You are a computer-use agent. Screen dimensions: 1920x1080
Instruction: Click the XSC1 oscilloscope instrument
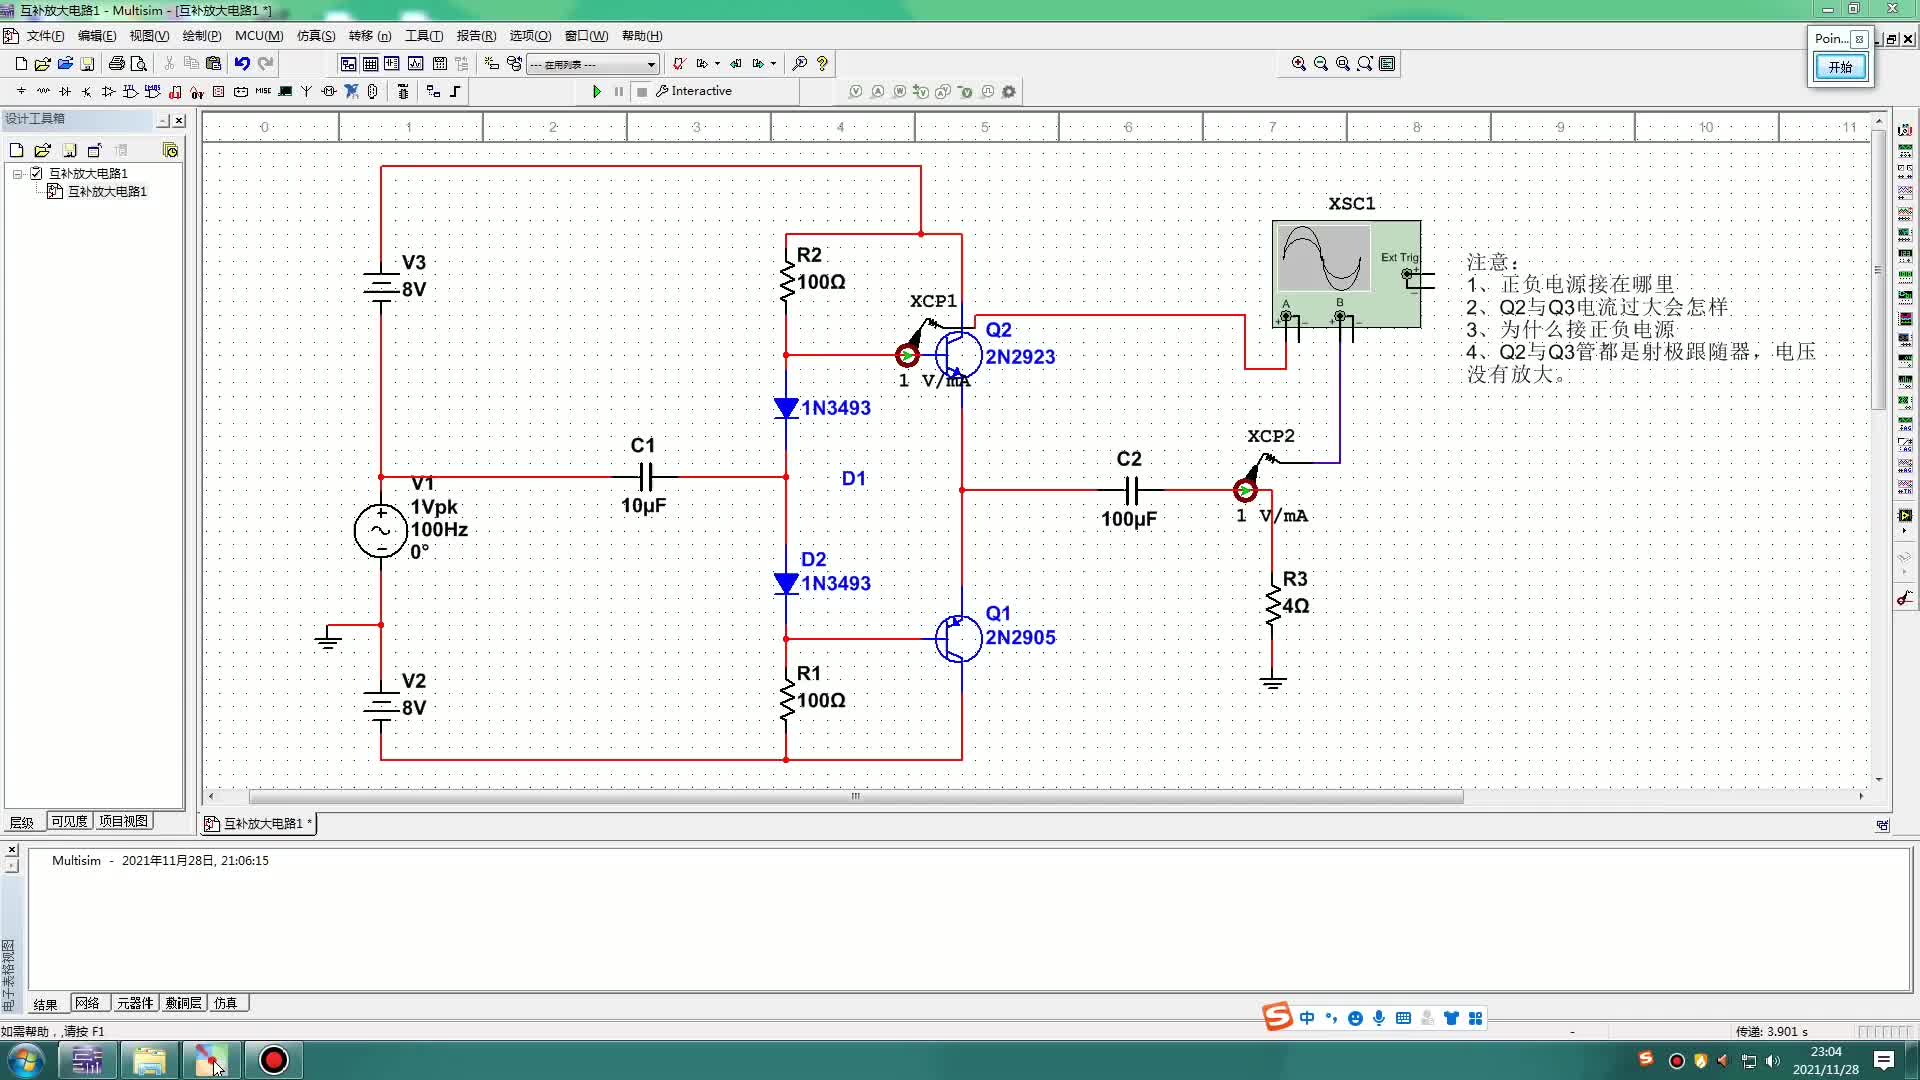(x=1346, y=273)
